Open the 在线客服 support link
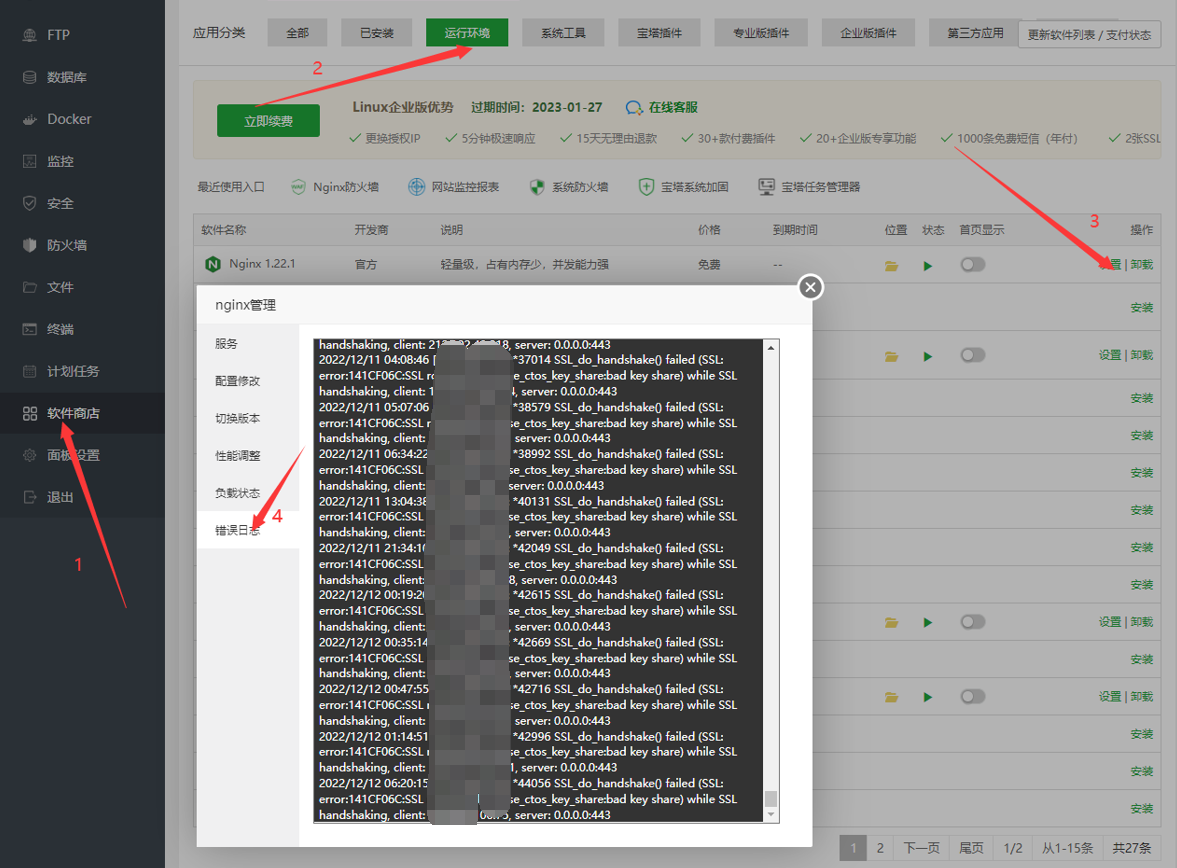This screenshot has width=1177, height=868. coord(662,107)
